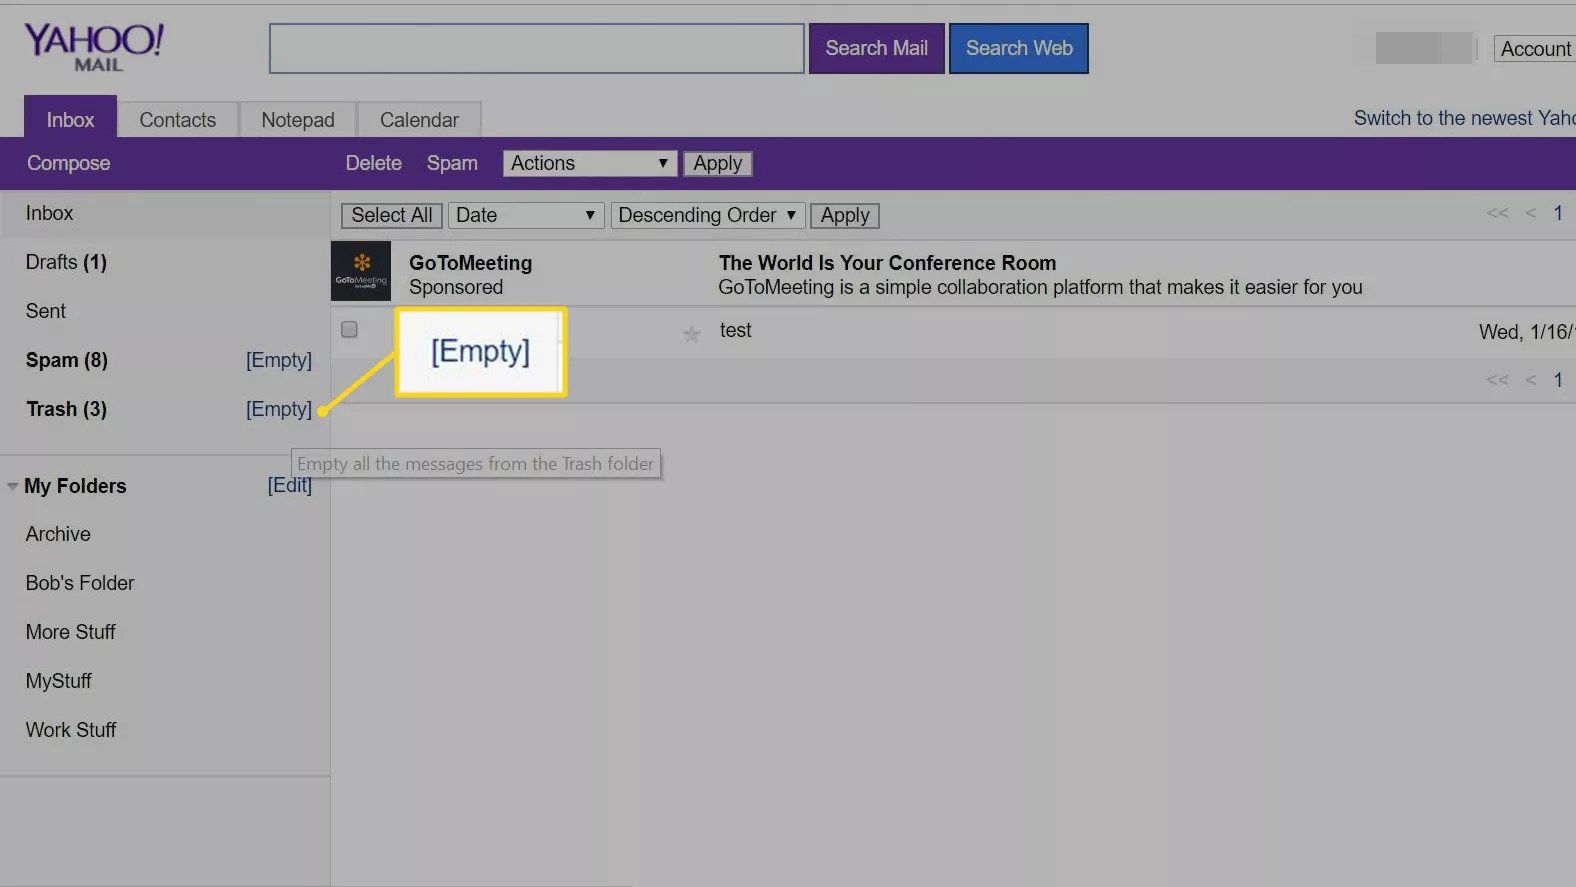1576x887 pixels.
Task: Open the Spam (8) folder
Action: point(66,360)
